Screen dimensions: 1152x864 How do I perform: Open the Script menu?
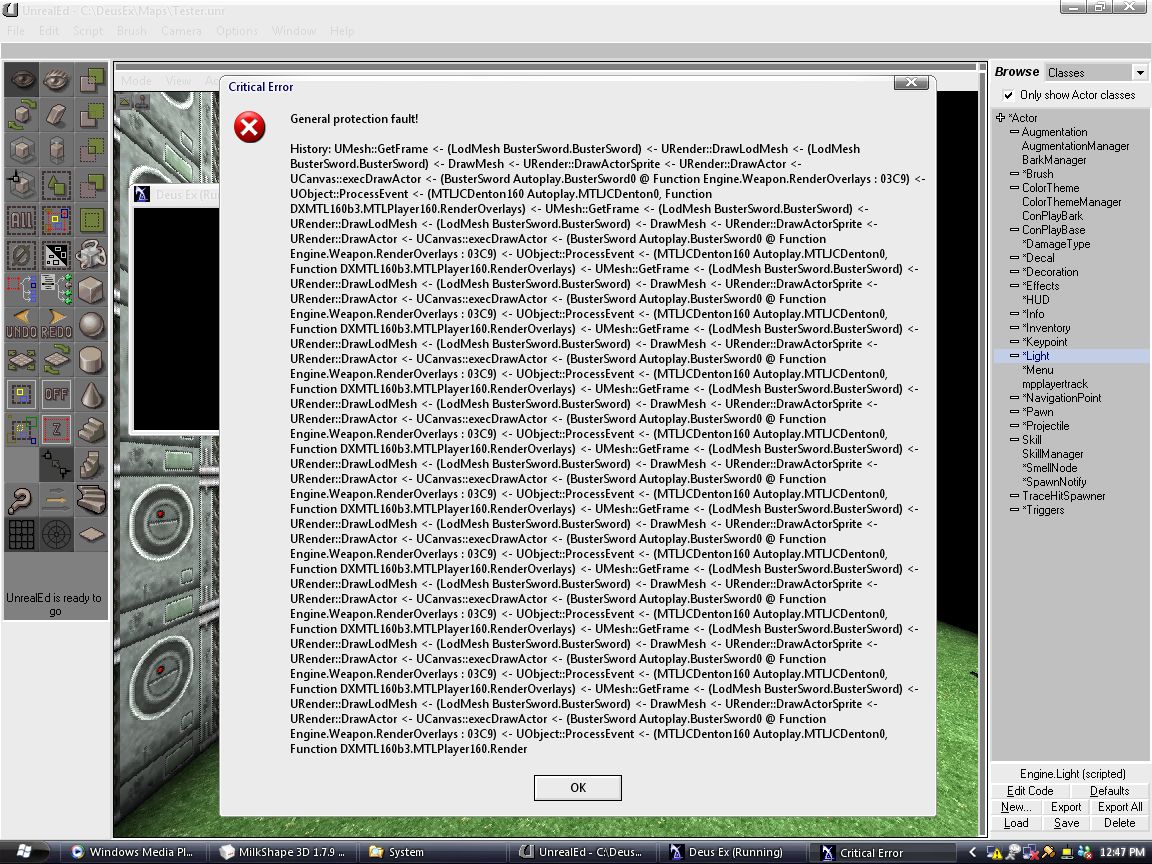click(x=87, y=31)
